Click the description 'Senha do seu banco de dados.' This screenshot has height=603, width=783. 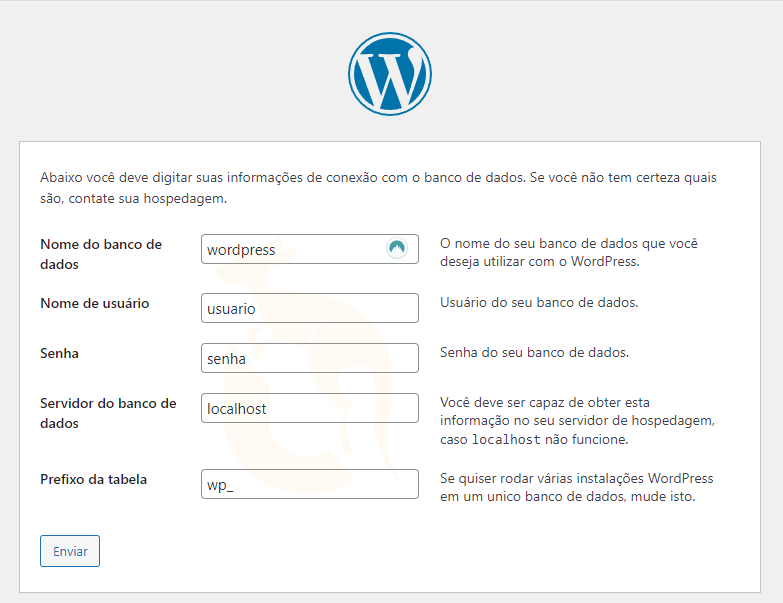[x=534, y=352]
